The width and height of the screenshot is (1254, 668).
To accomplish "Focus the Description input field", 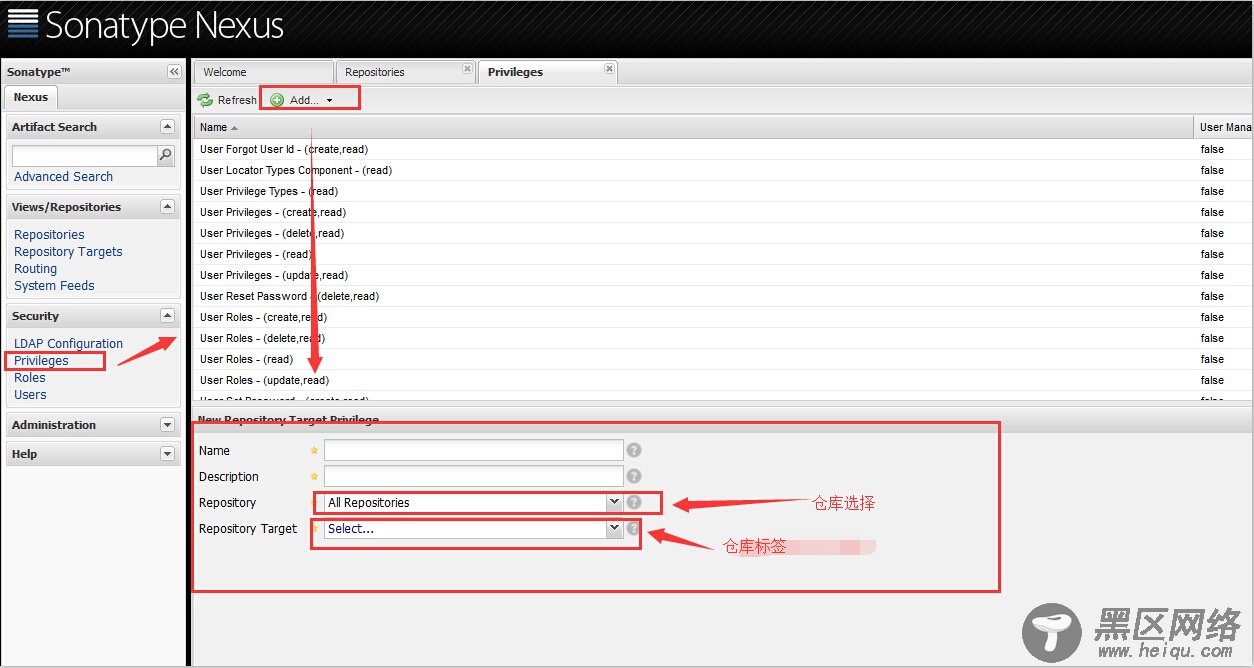I will click(x=473, y=477).
